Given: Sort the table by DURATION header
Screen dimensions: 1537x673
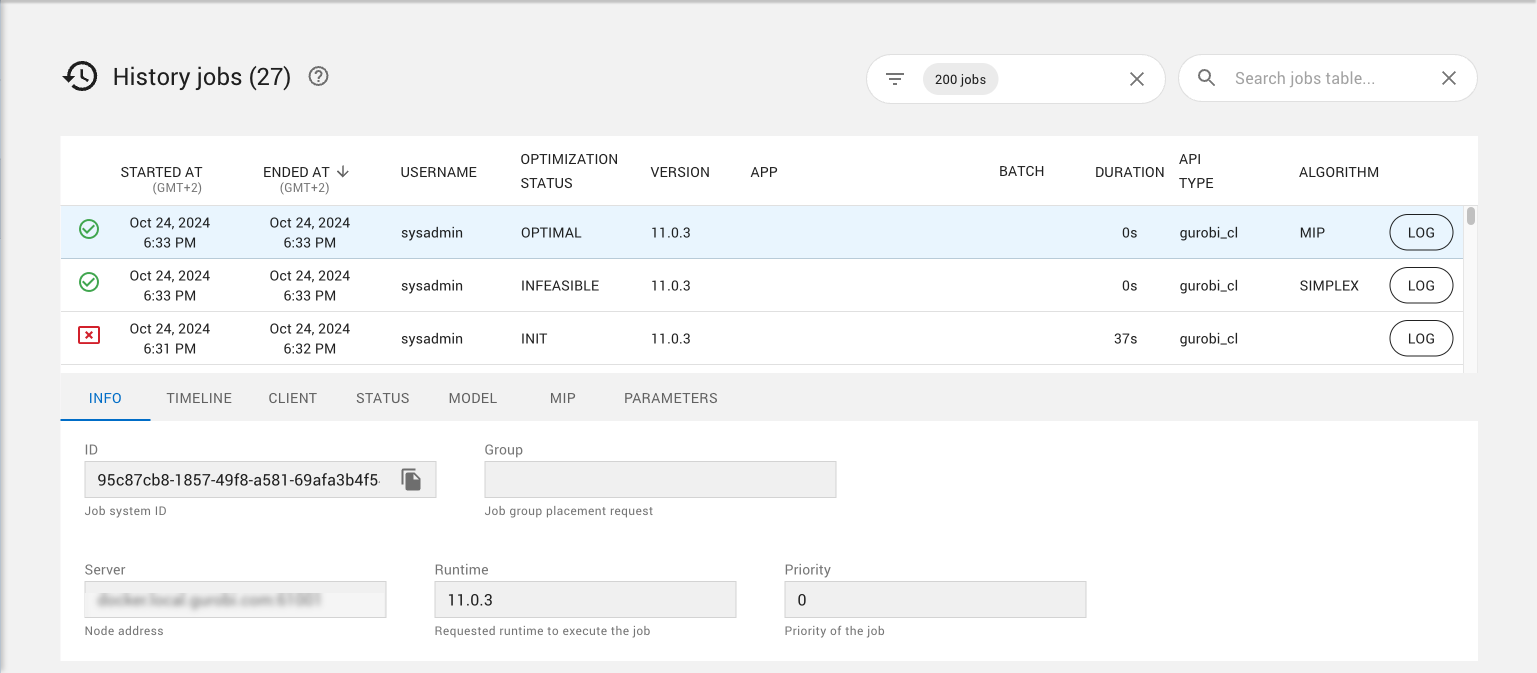Looking at the screenshot, I should pos(1129,172).
